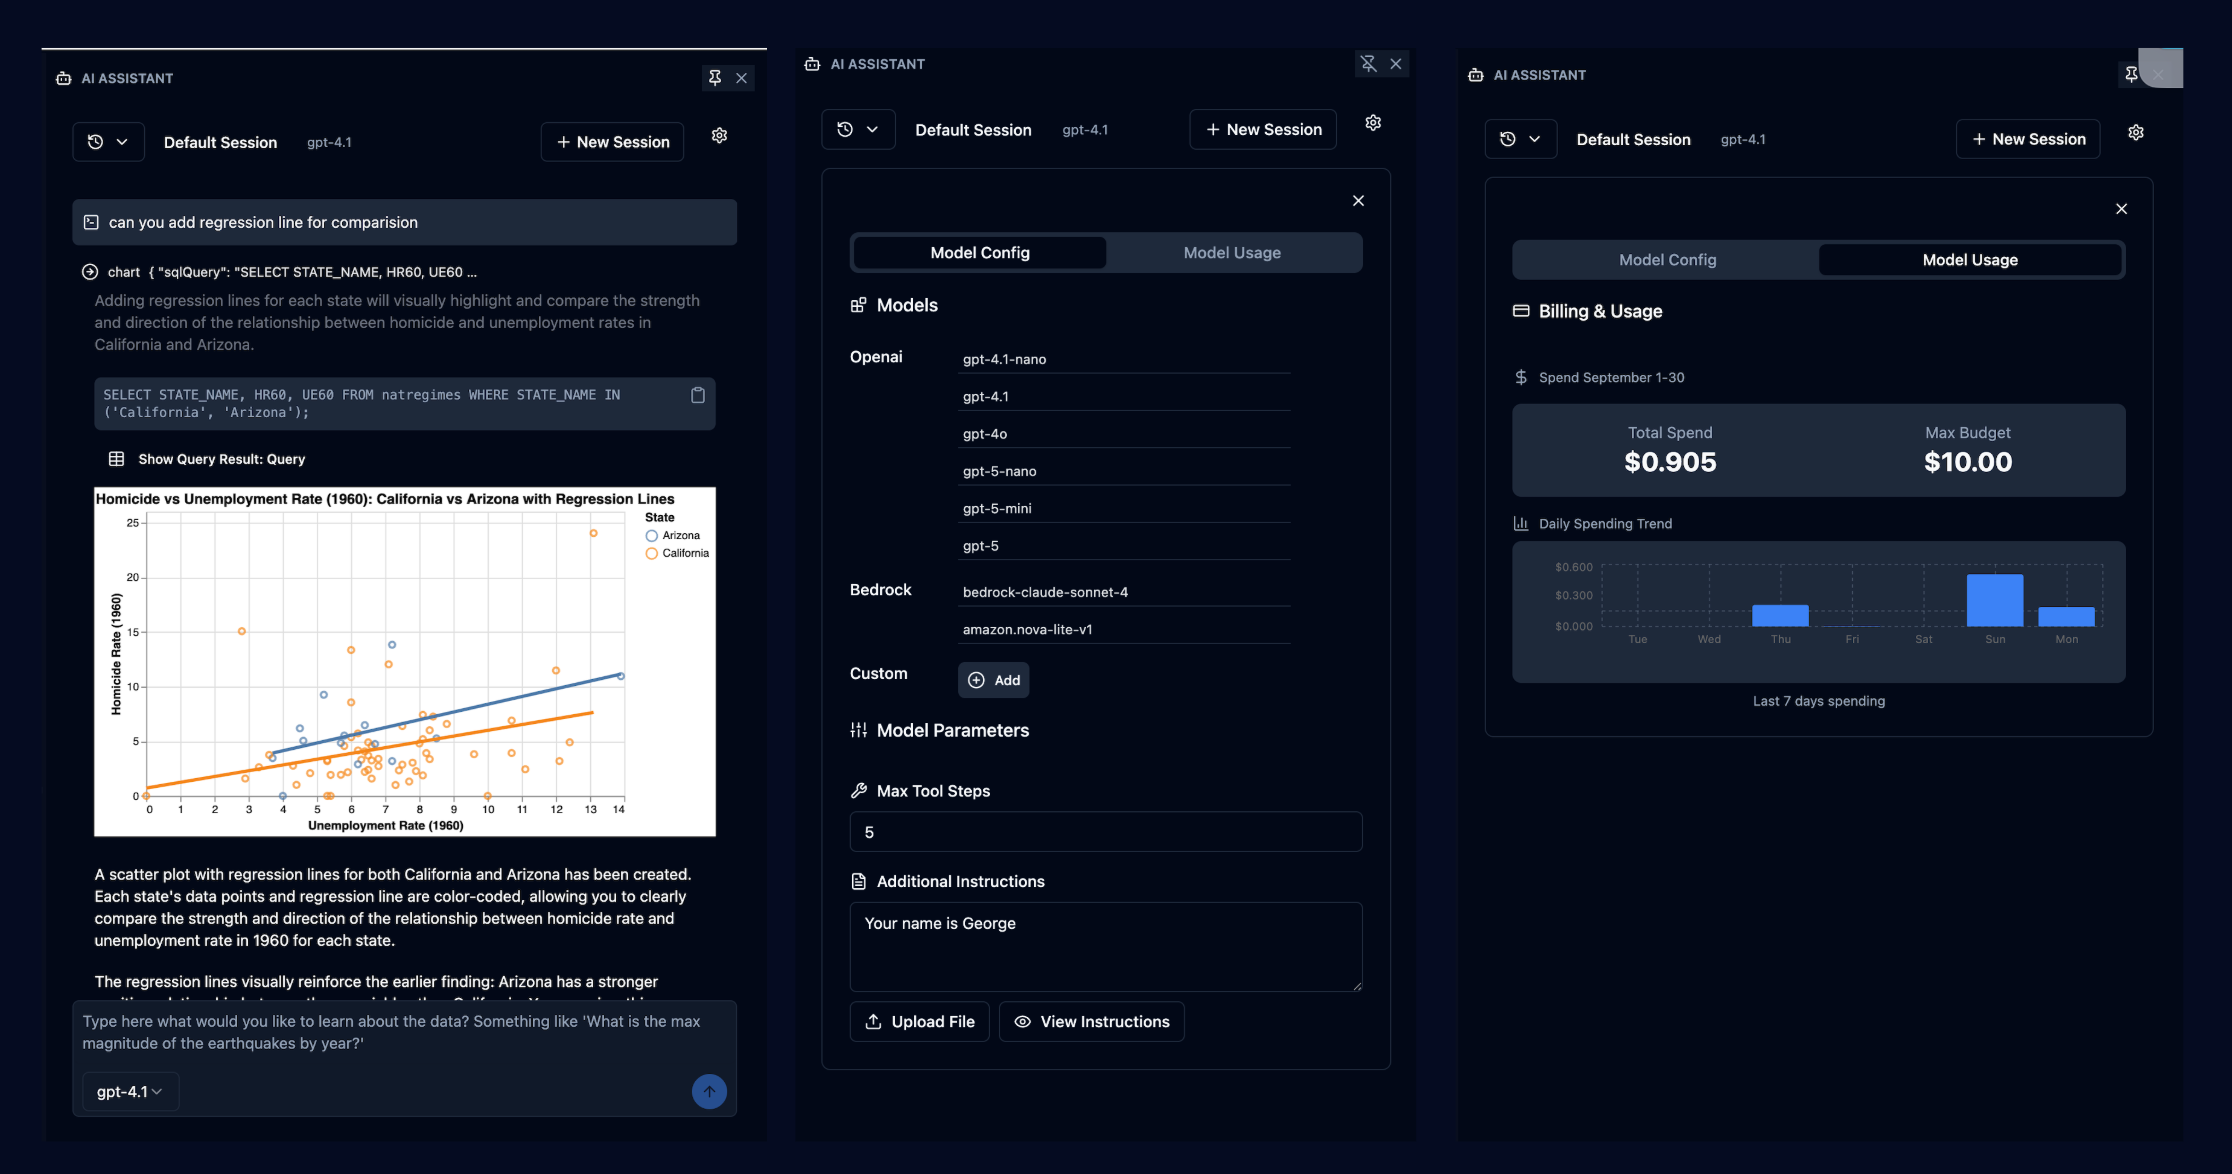Click Default Session title in right panel
Image resolution: width=2232 pixels, height=1174 pixels.
click(x=1633, y=139)
